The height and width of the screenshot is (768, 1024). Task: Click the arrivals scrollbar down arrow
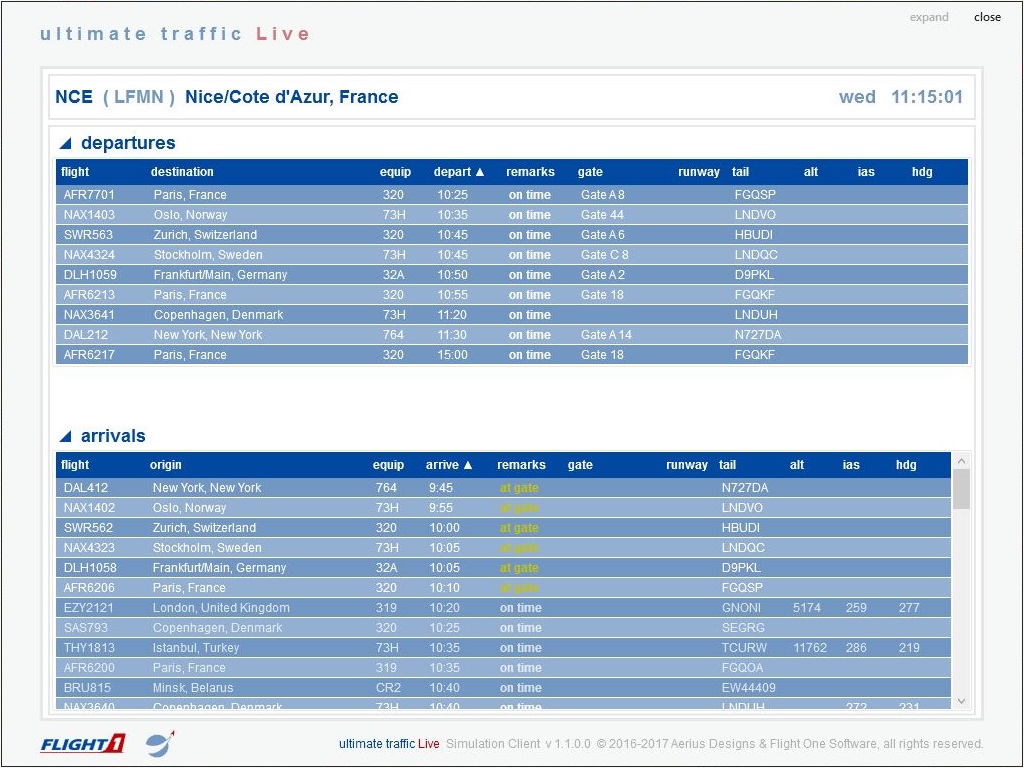point(961,701)
